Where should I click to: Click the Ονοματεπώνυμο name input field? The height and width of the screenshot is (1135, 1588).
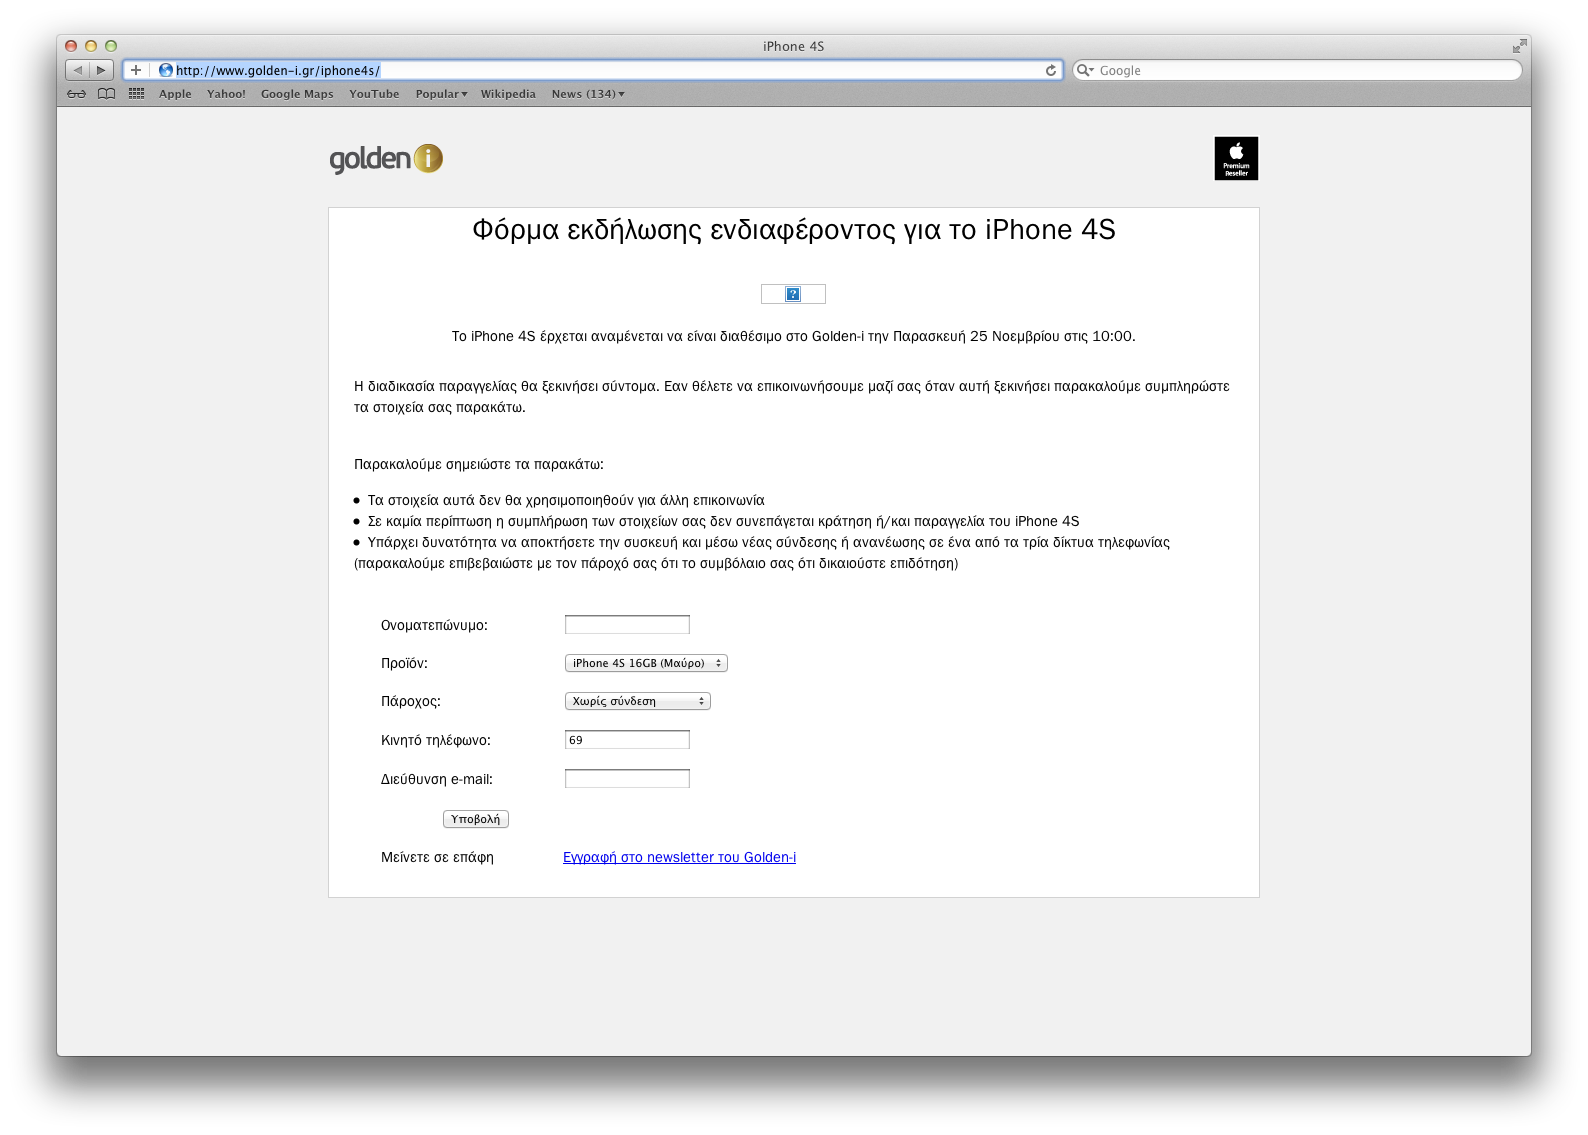627,625
